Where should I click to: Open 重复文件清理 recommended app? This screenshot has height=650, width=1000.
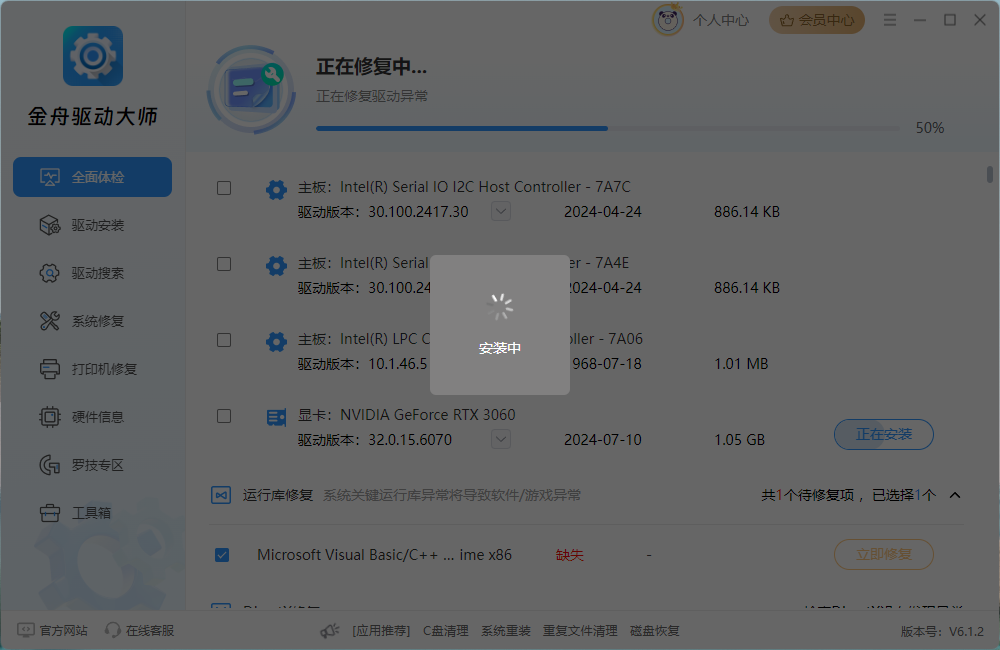coord(580,631)
